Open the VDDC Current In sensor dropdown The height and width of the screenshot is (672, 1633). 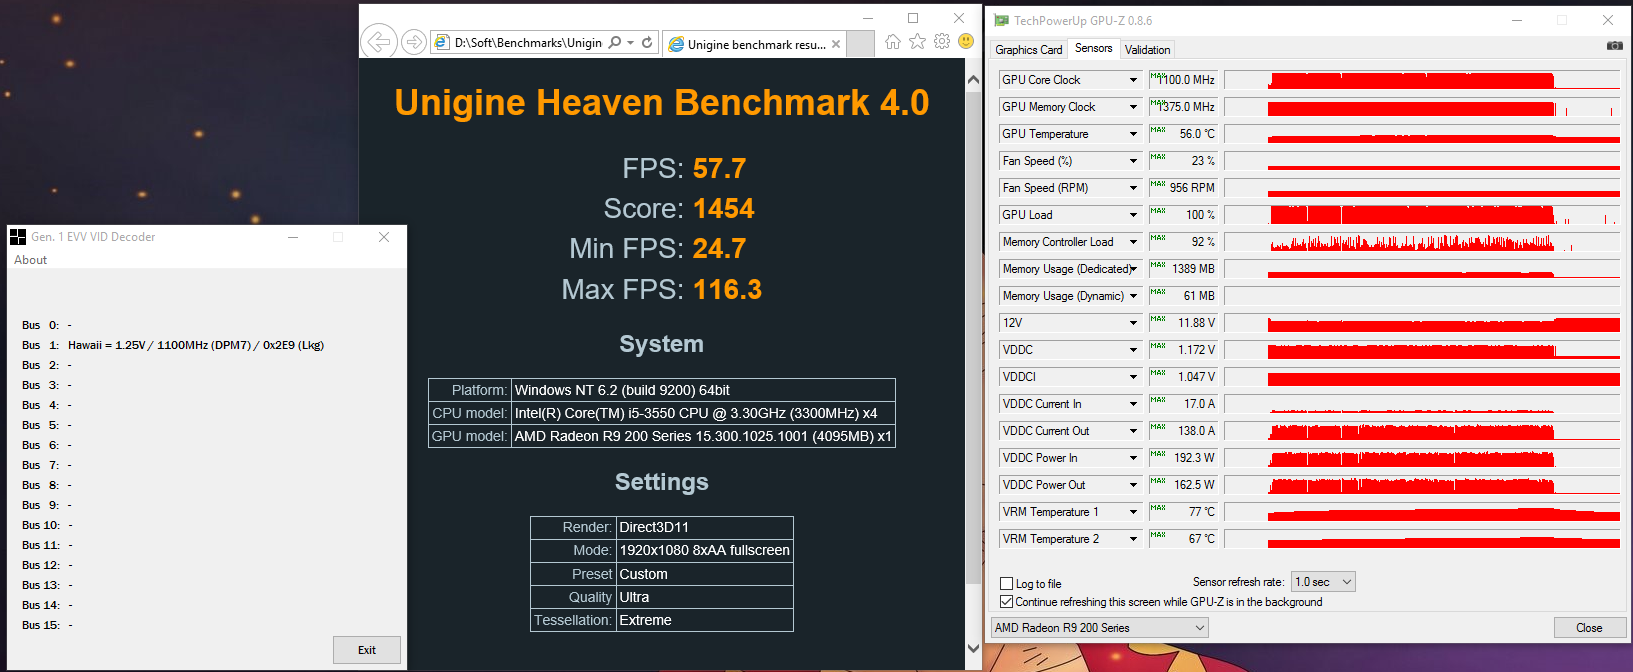click(1133, 404)
